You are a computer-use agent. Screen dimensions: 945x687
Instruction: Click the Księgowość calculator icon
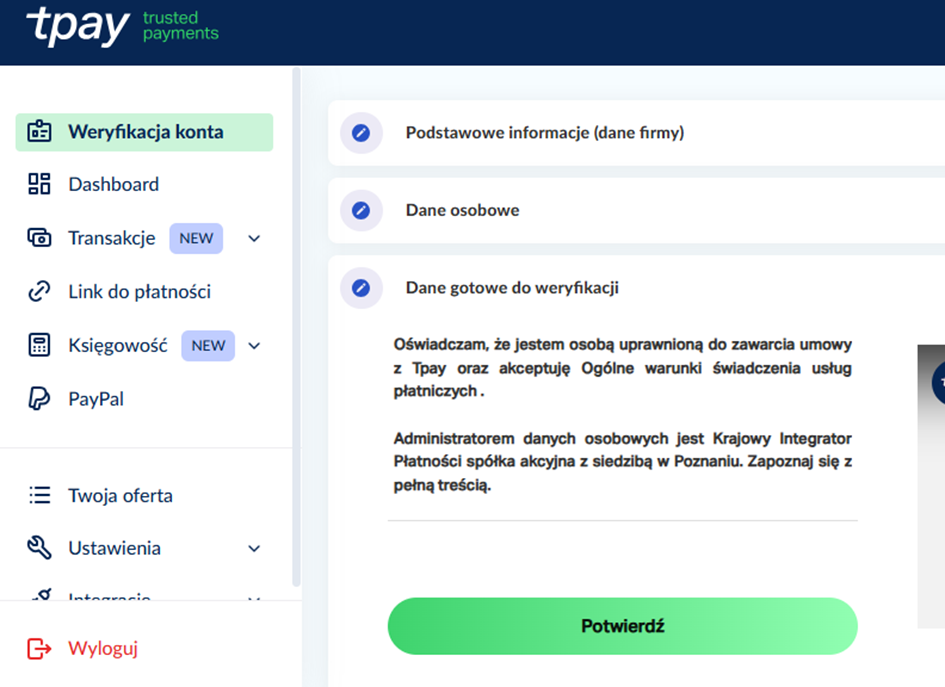(39, 345)
